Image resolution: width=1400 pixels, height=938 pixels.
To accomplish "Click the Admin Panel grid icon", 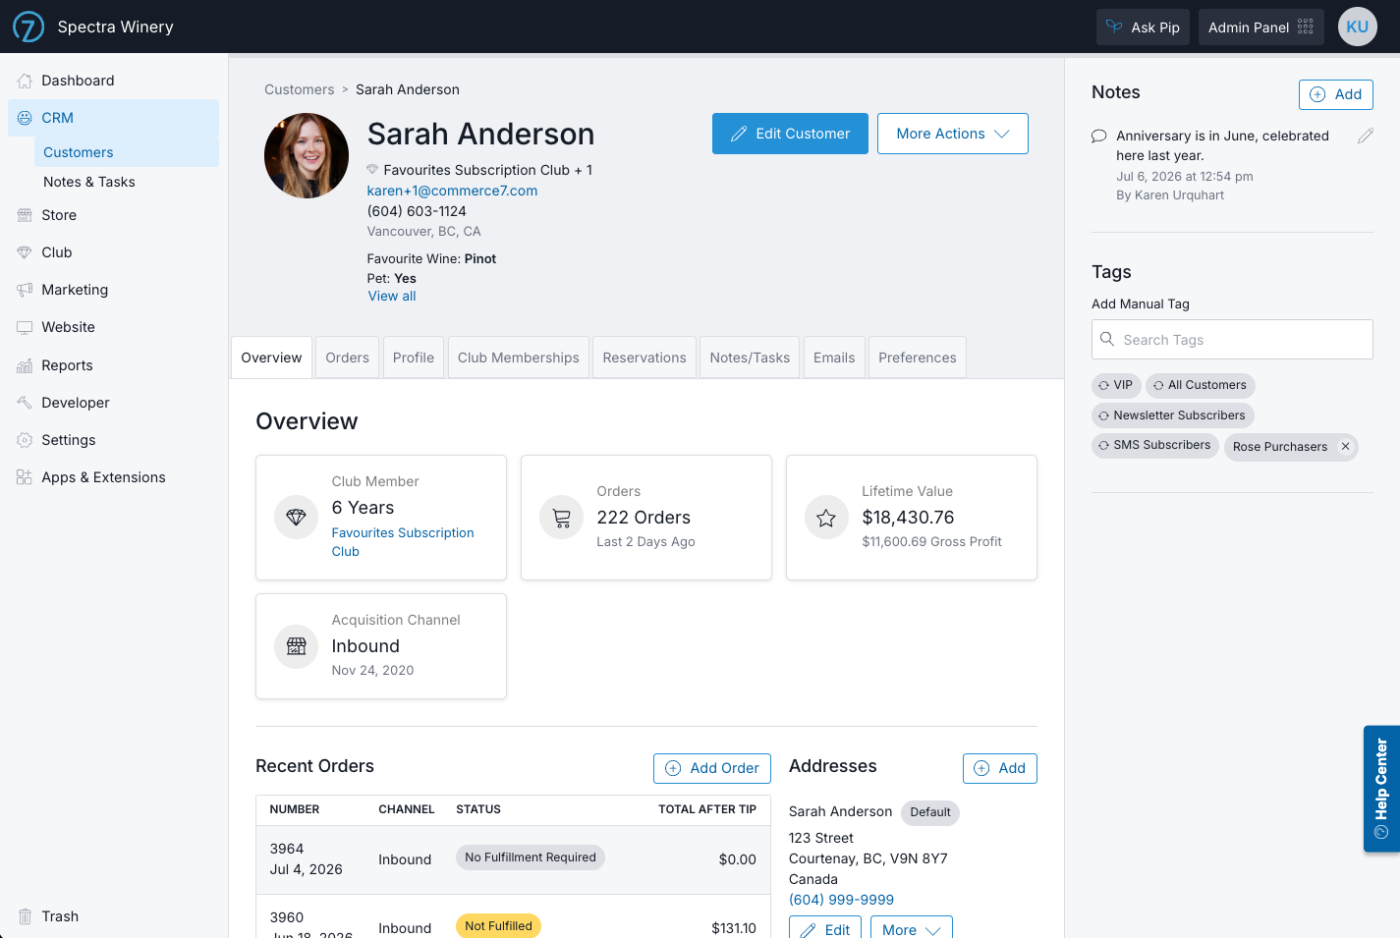I will coord(1305,27).
